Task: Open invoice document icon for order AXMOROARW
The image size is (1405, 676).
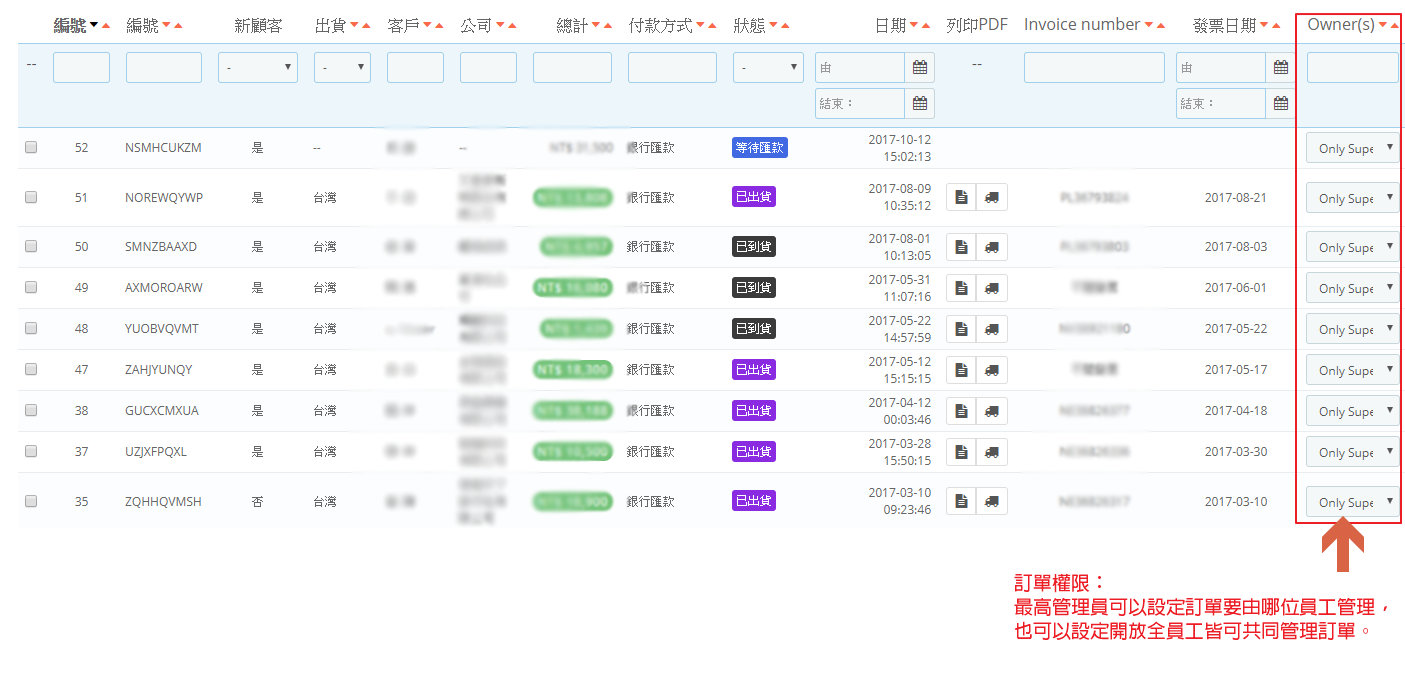Action: click(961, 288)
